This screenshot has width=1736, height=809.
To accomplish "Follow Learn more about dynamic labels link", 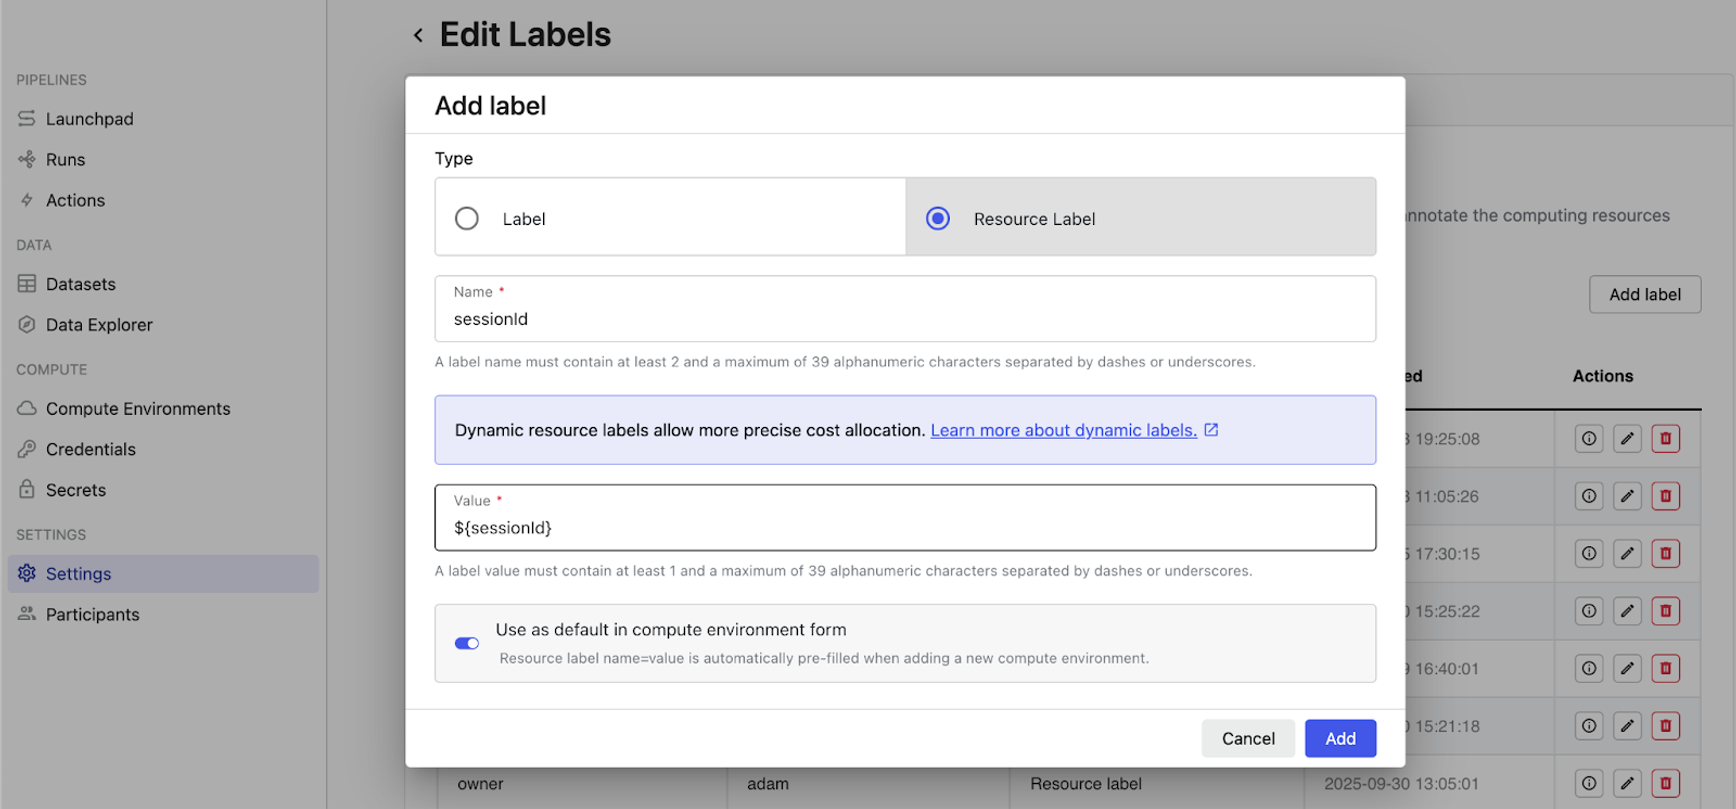I will point(1063,430).
